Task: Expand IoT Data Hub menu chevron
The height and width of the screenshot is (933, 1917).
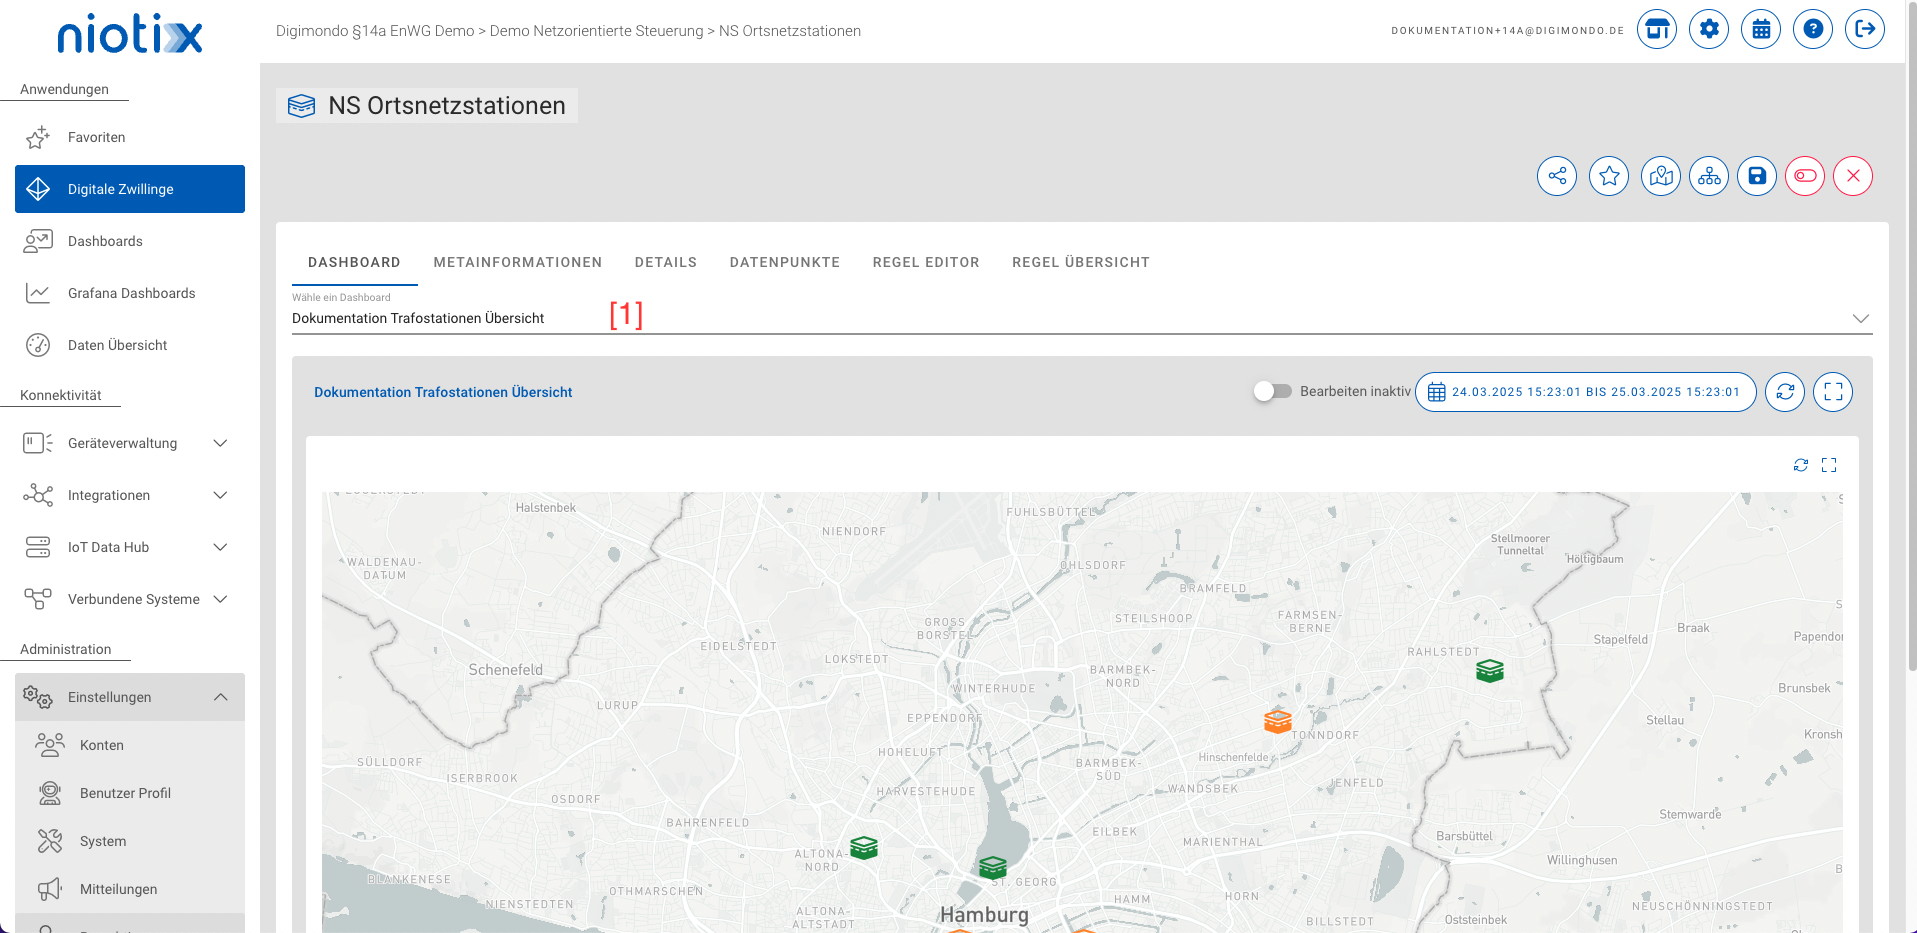Action: (221, 547)
